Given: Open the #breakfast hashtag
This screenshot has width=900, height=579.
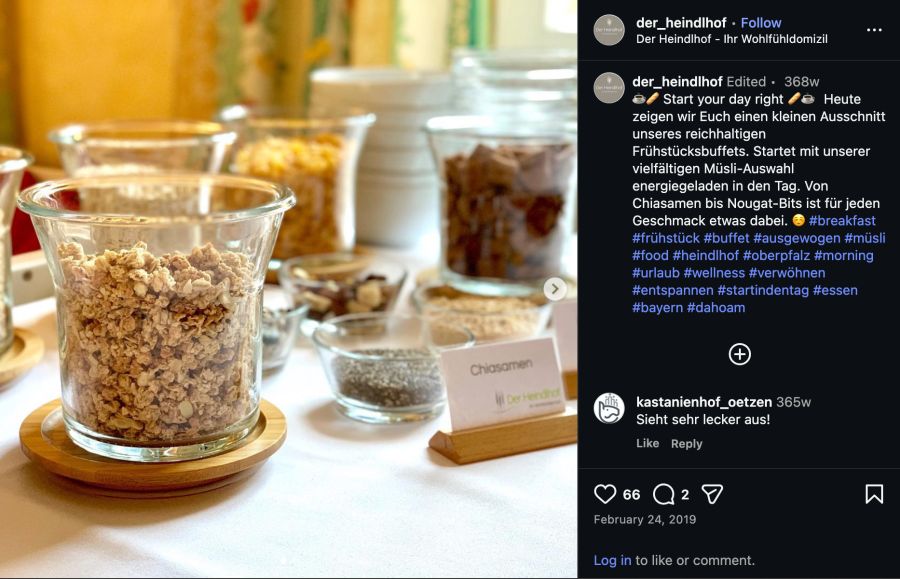Looking at the screenshot, I should click(x=842, y=221).
